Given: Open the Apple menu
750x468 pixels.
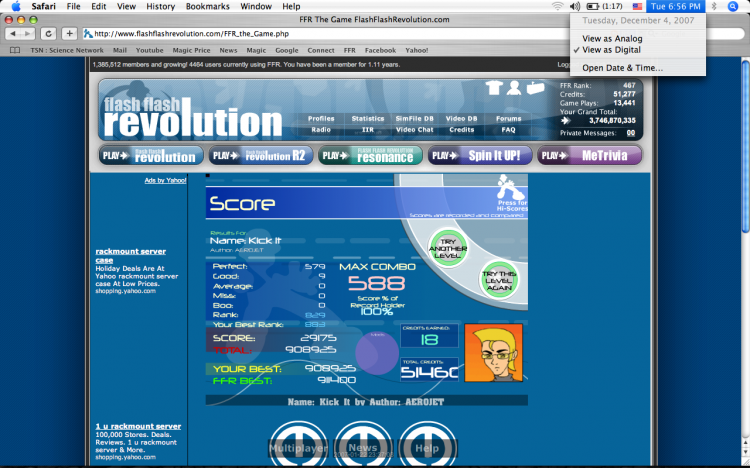Looking at the screenshot, I should coord(16,6).
